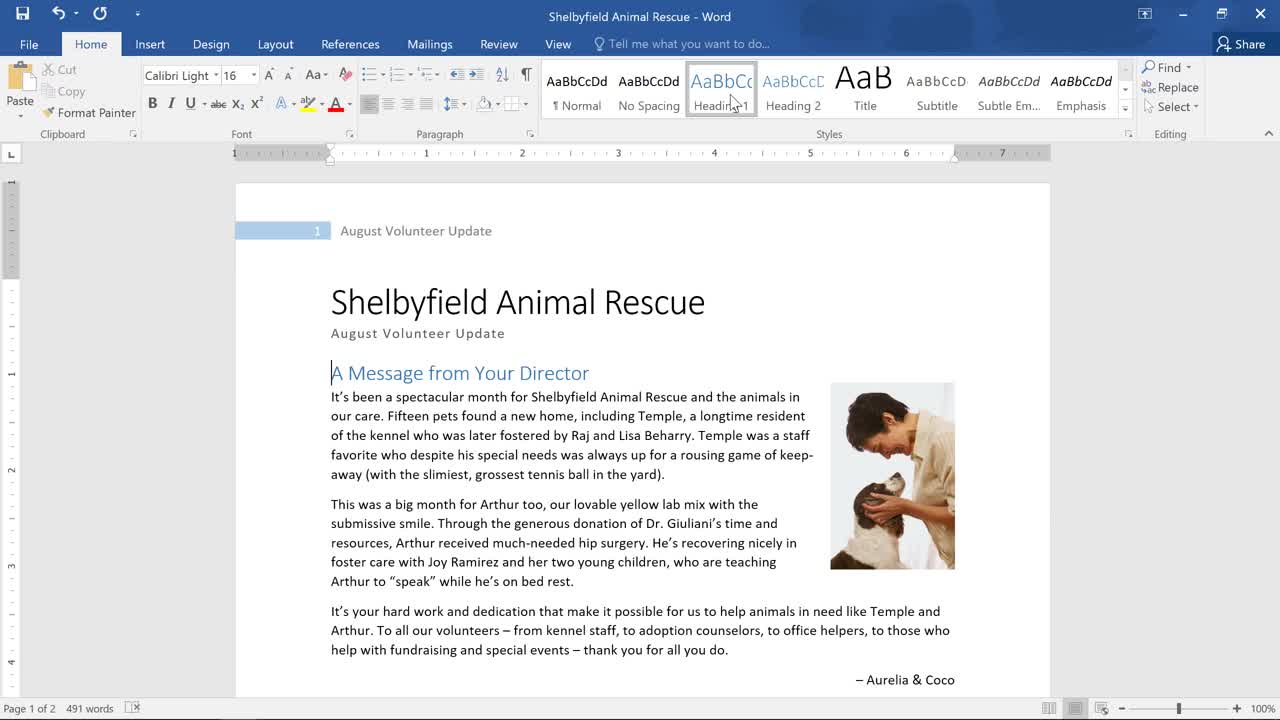Apply the red font color
1280x720 pixels.
point(336,104)
